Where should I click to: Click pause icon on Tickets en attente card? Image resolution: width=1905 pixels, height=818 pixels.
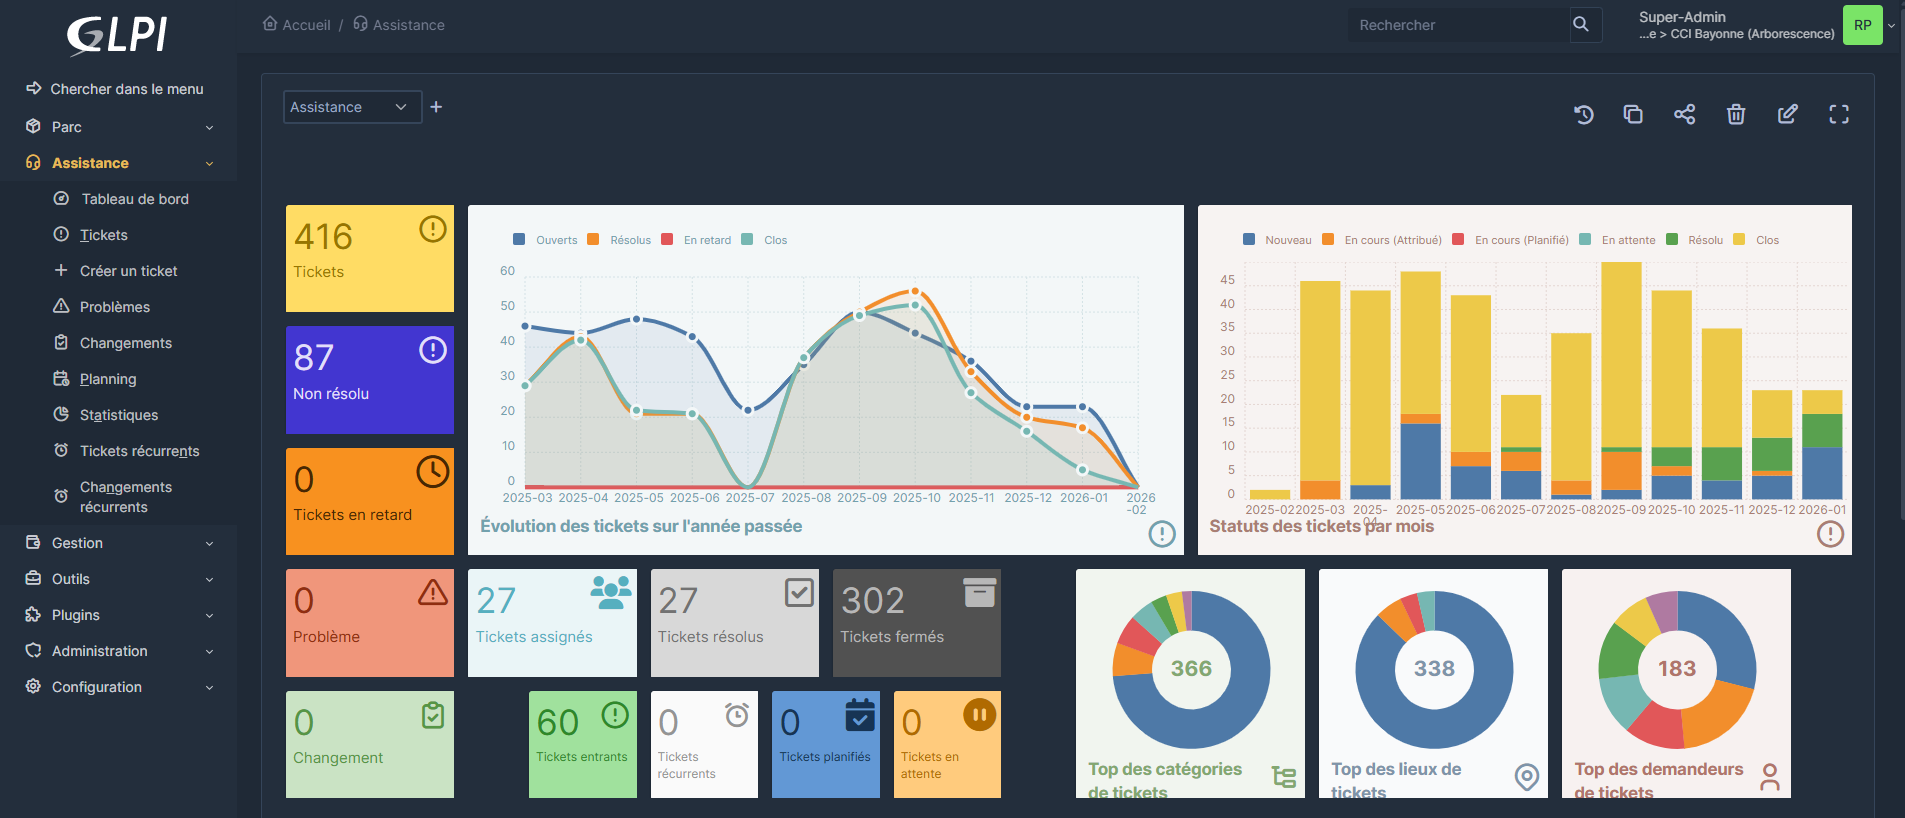(980, 714)
